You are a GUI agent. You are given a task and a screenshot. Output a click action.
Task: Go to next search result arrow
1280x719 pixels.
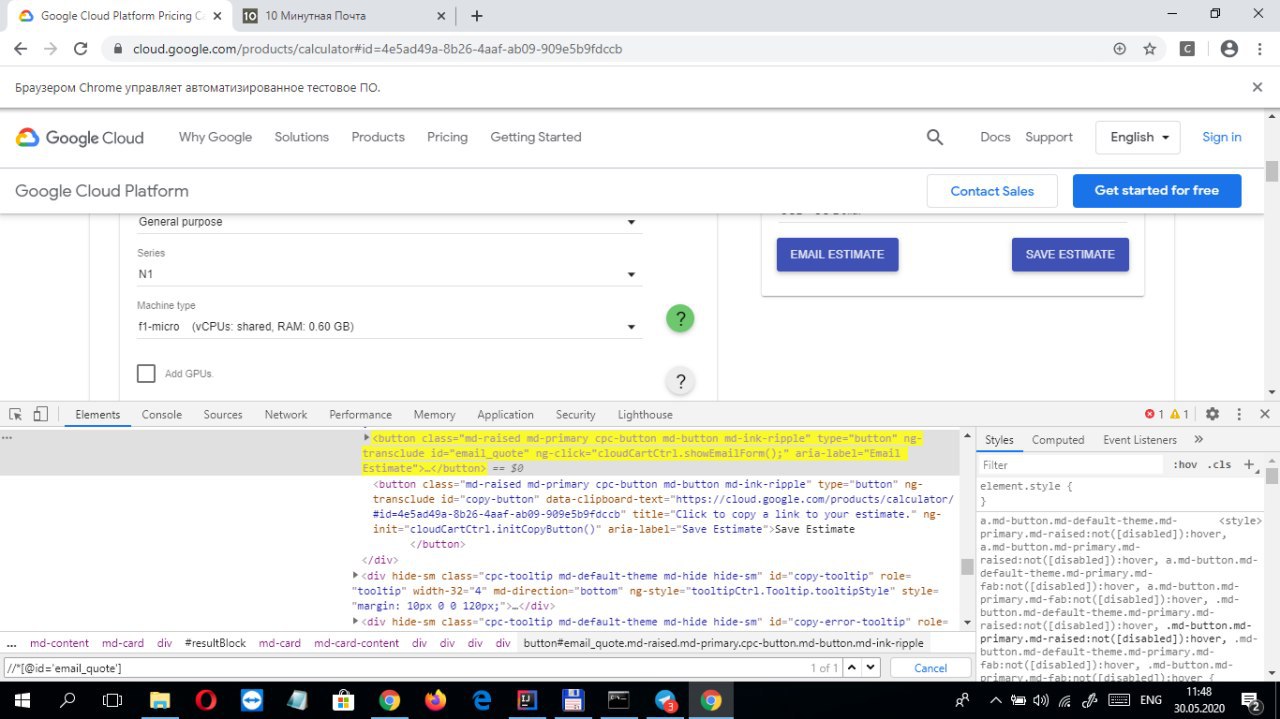[869, 667]
